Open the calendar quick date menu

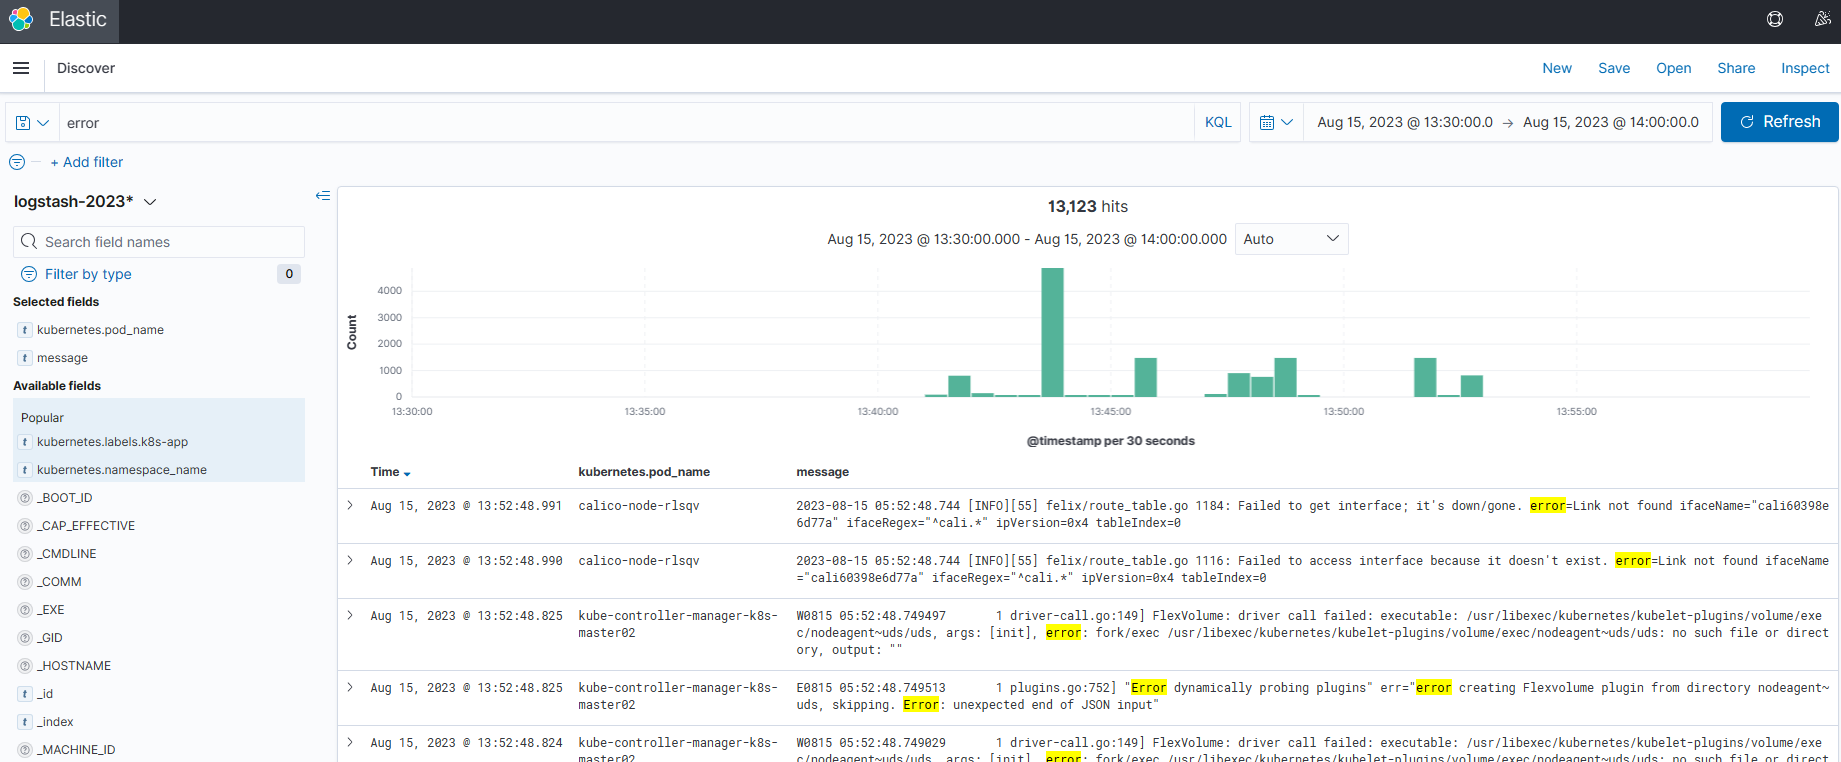[x=1276, y=123]
